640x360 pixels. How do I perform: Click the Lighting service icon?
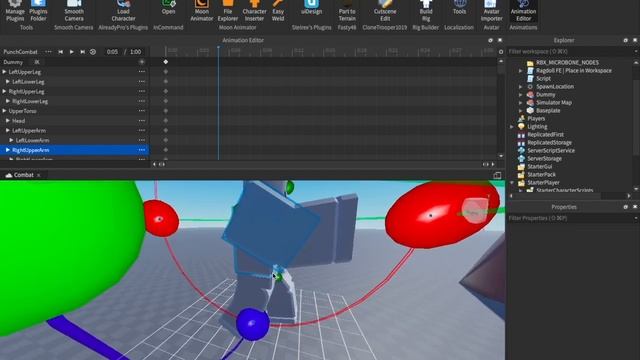coord(521,127)
